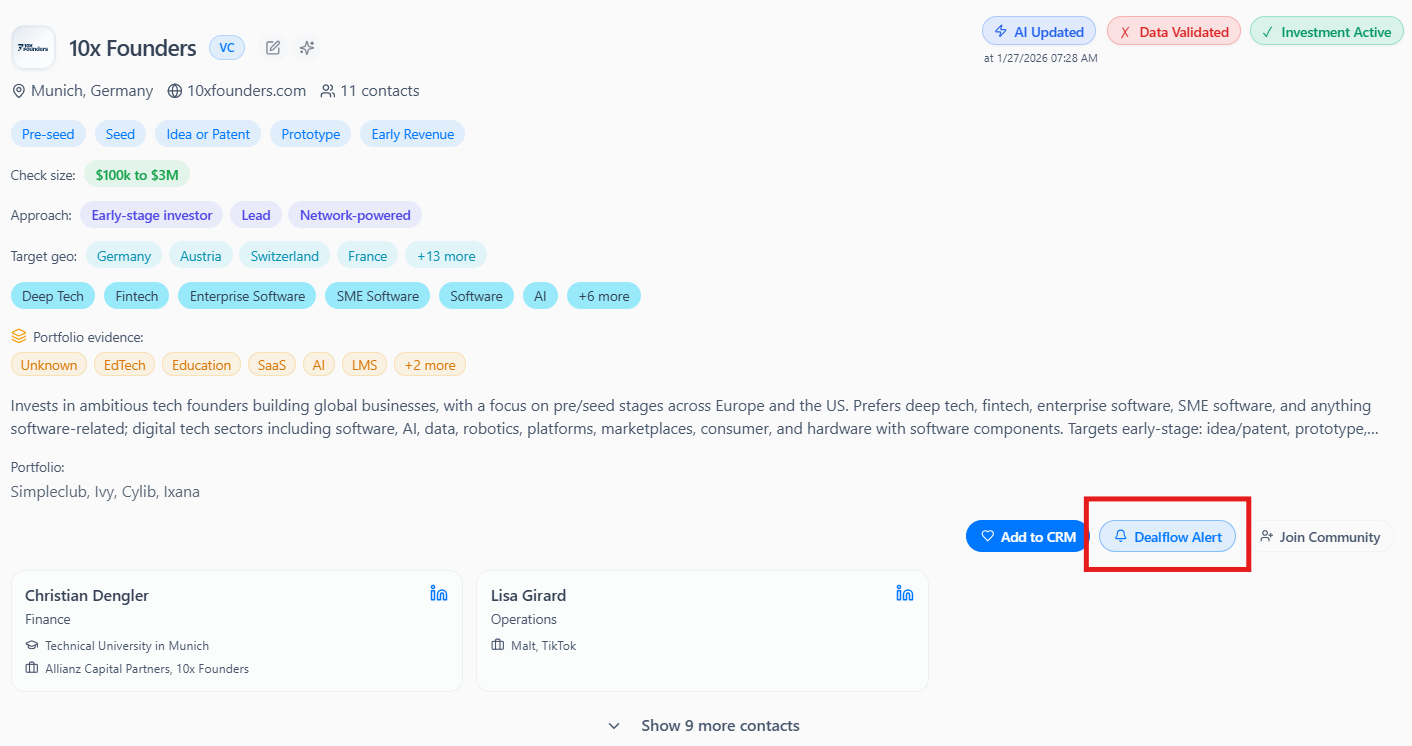Click the Join Community button

1320,537
